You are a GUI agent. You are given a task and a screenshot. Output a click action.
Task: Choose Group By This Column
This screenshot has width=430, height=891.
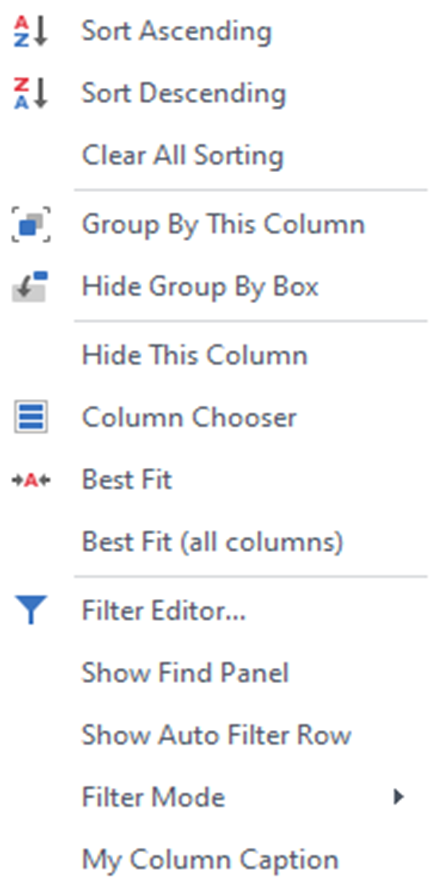pyautogui.click(x=223, y=224)
